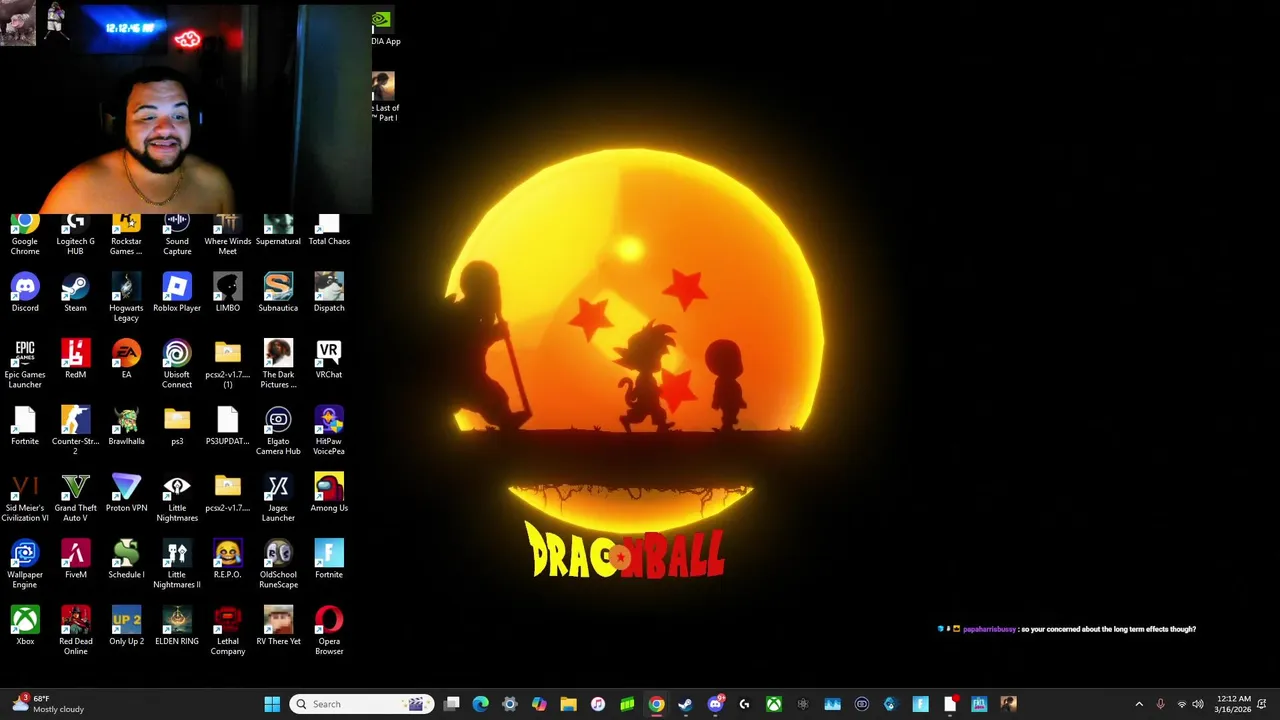The image size is (1280, 720).
Task: Launch Steam from the desktop
Action: [75, 293]
